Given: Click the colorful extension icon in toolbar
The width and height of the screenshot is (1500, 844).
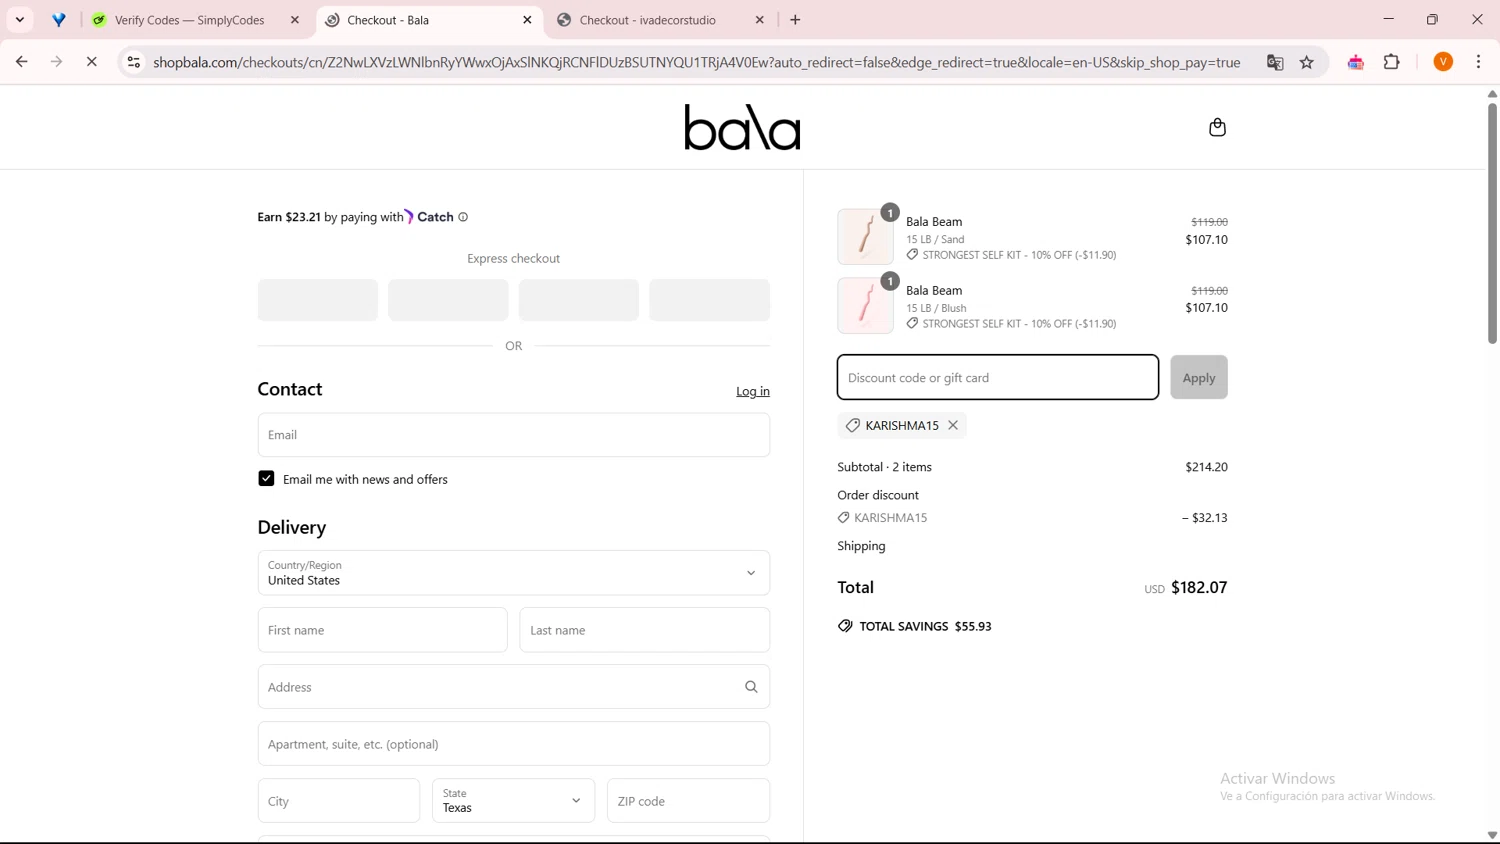Looking at the screenshot, I should [1356, 62].
